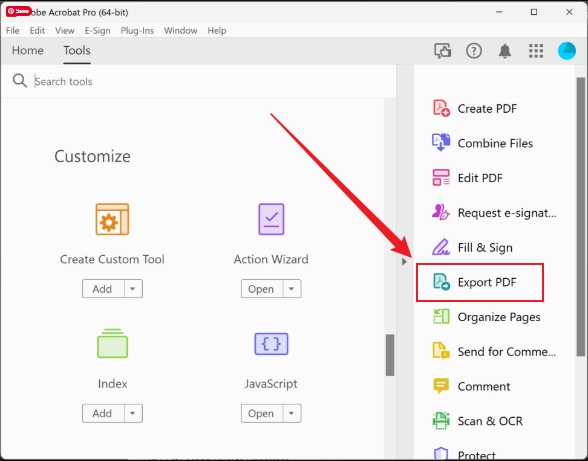Click the Send for Comments icon
This screenshot has width=588, height=461.
pos(441,351)
